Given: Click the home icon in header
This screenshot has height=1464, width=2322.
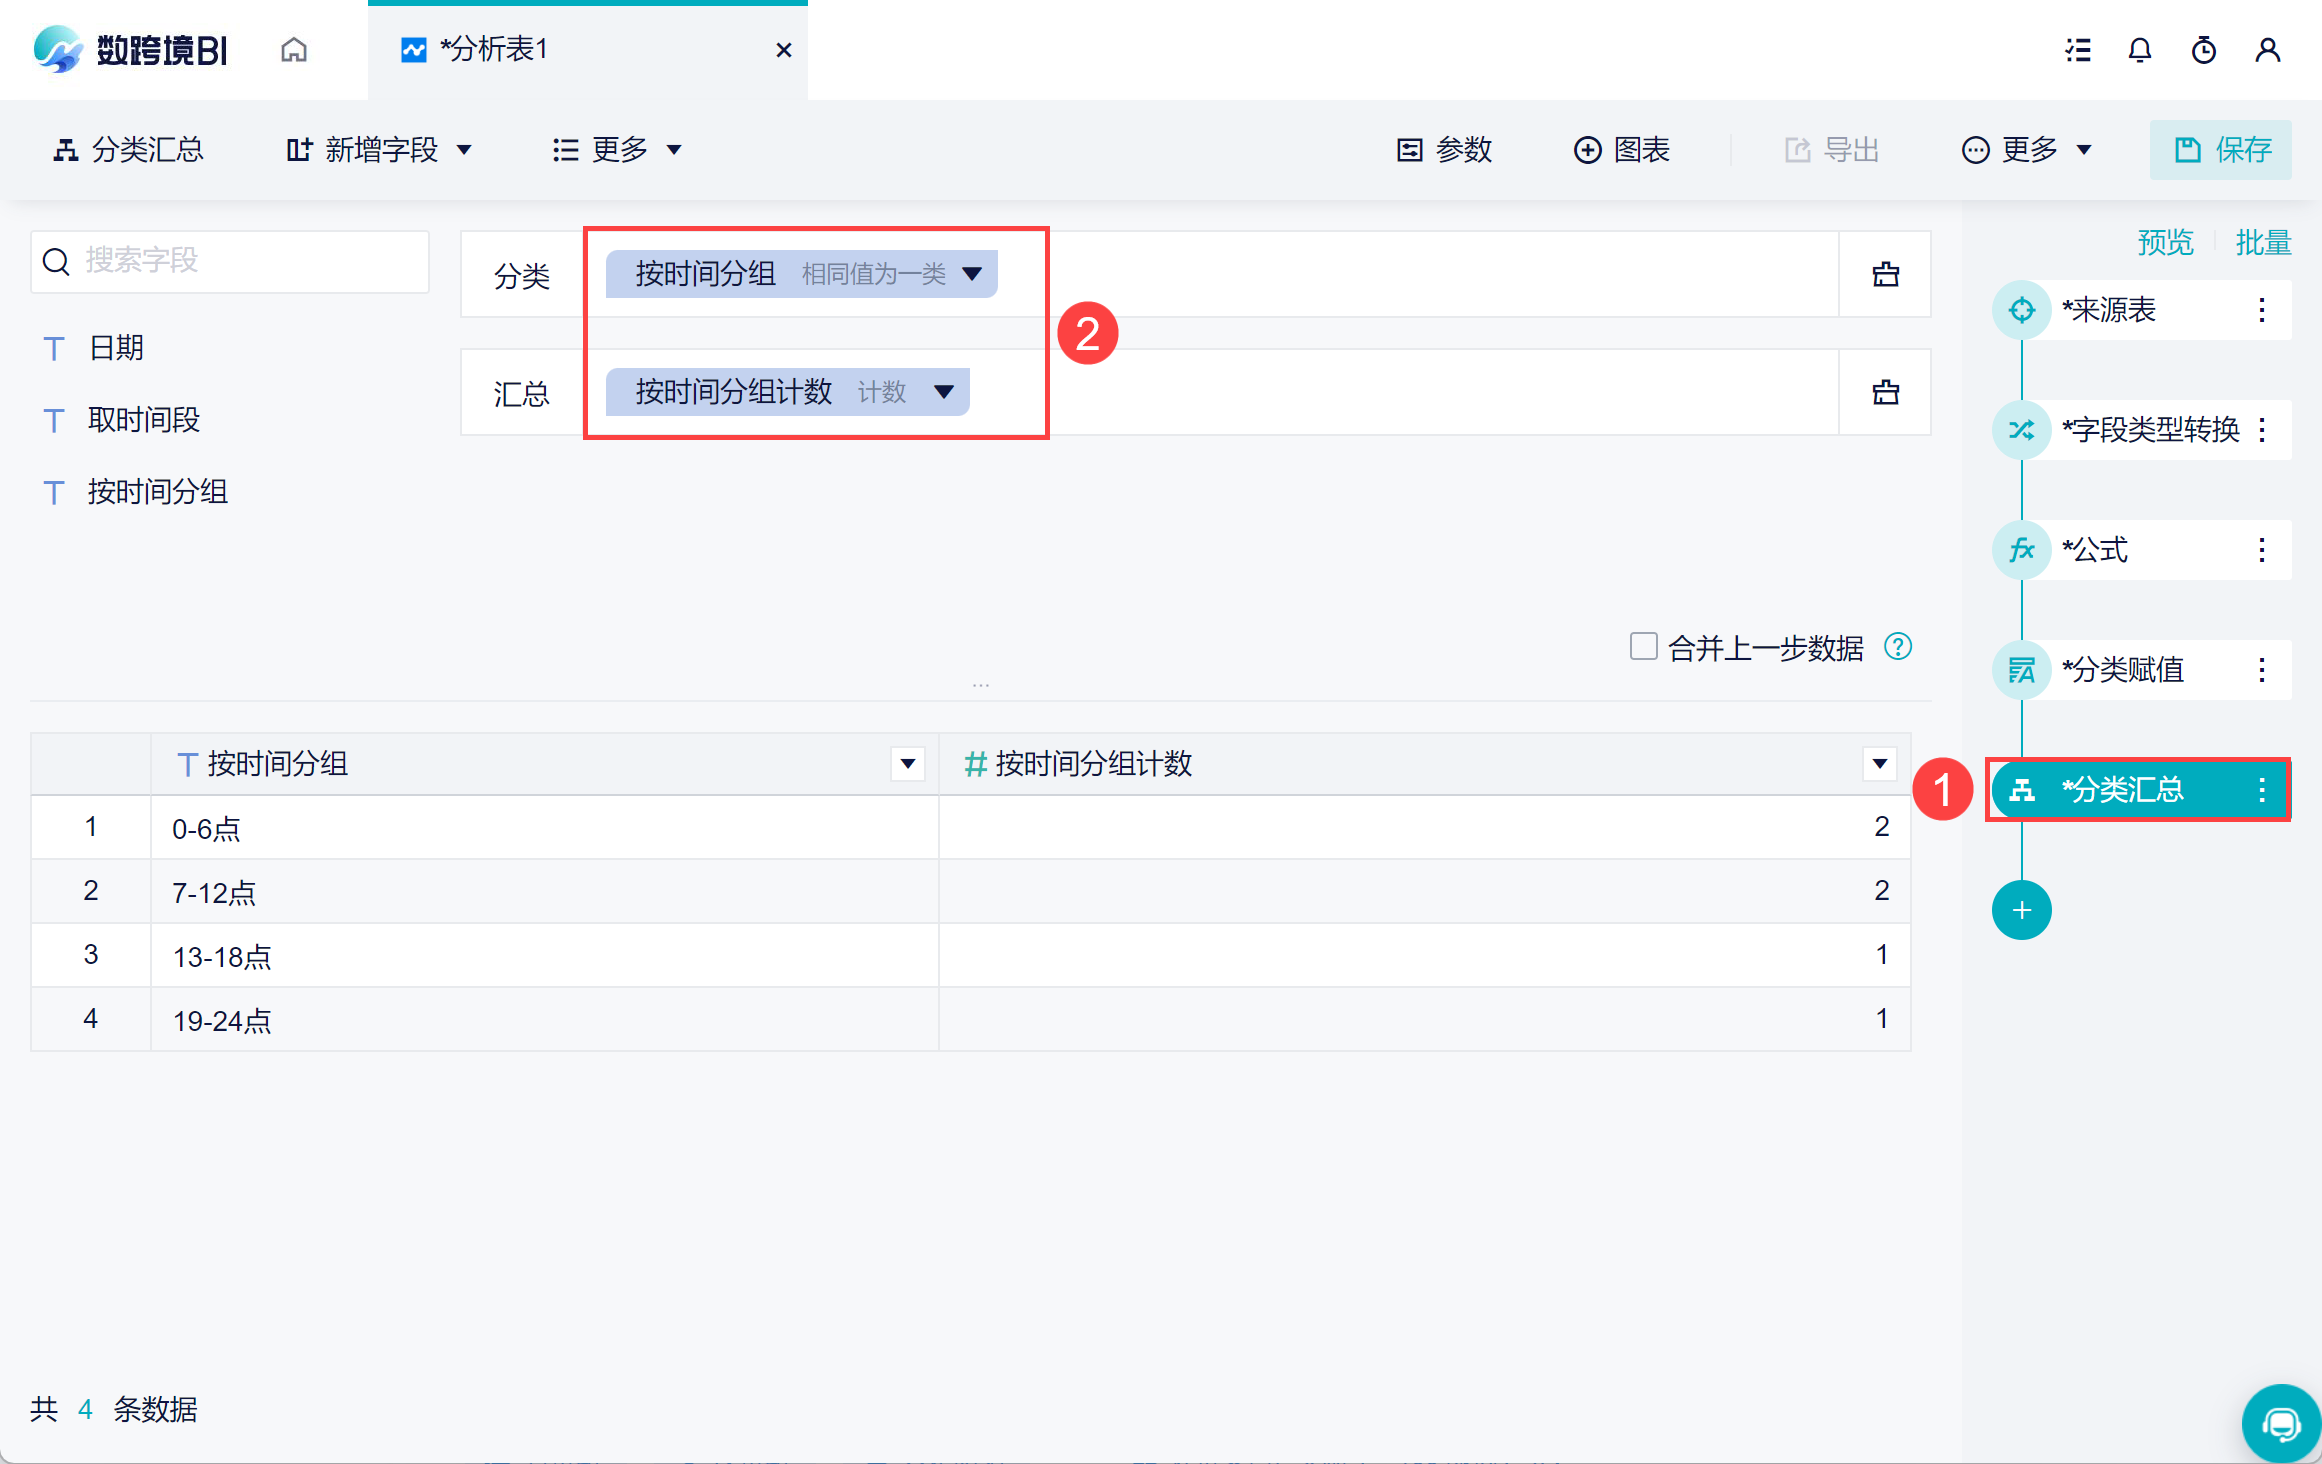Looking at the screenshot, I should [293, 49].
